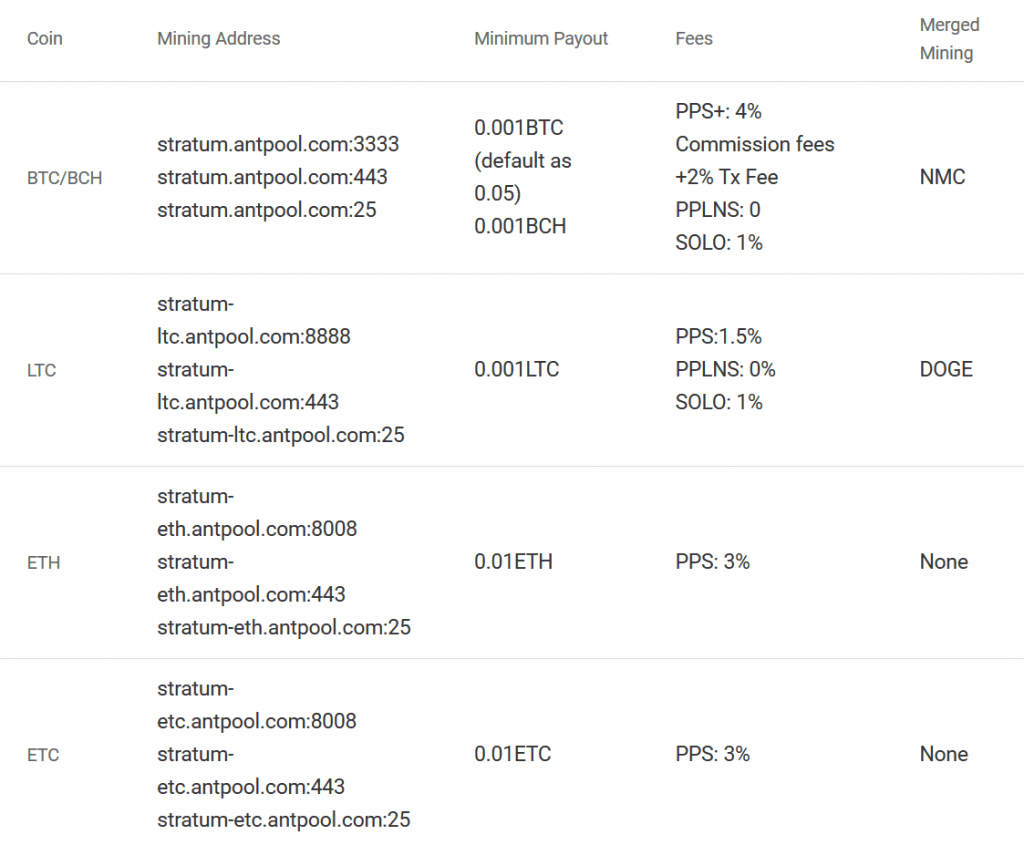Select the ETH coin cell
Screen dimensions: 1024x845
[x=44, y=562]
